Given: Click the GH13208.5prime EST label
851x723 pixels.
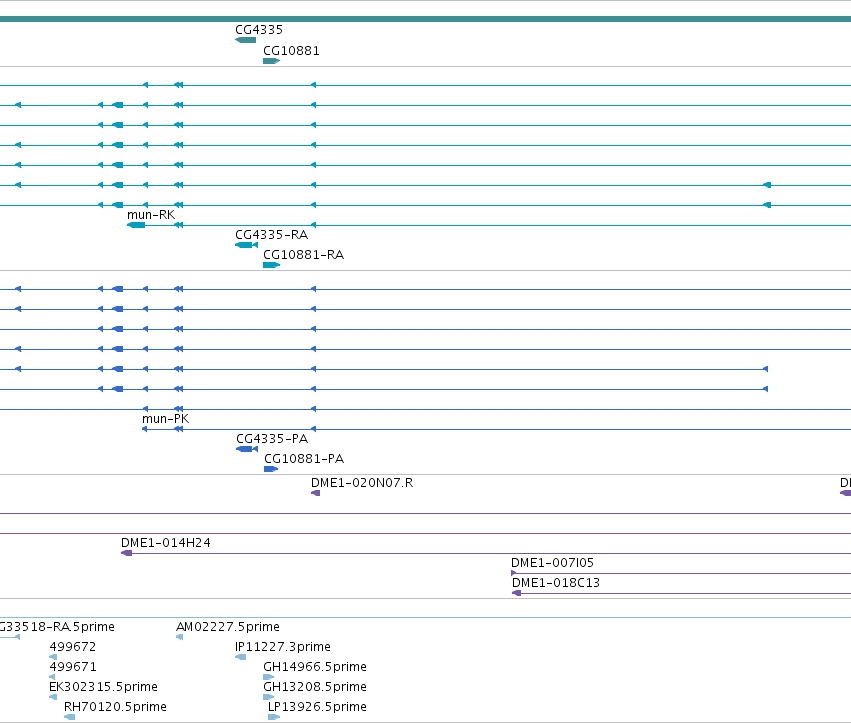Looking at the screenshot, I should 315,687.
